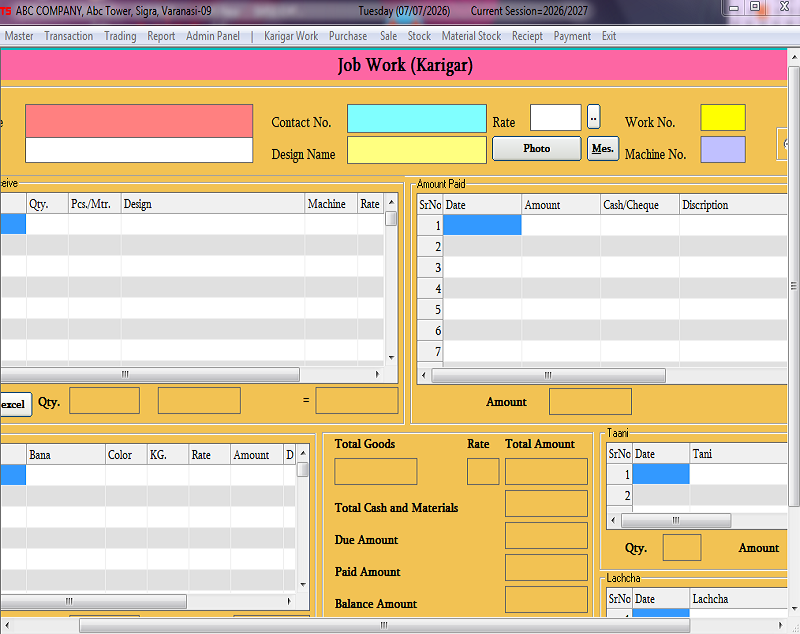Open the Payment menu
Viewport: 800px width, 634px height.
point(572,36)
